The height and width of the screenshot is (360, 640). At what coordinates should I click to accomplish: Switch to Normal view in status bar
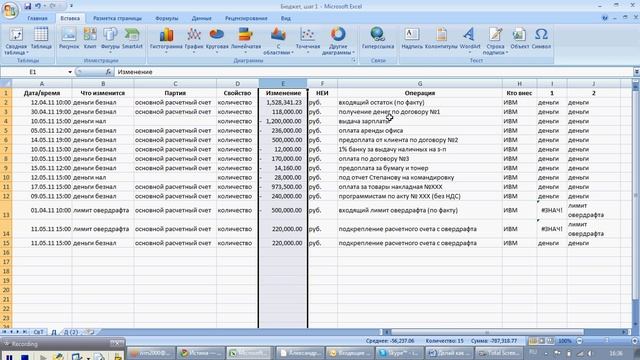(x=533, y=340)
